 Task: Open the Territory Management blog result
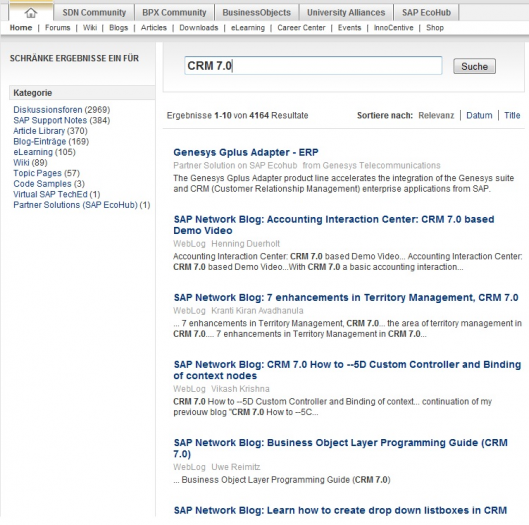pos(346,298)
